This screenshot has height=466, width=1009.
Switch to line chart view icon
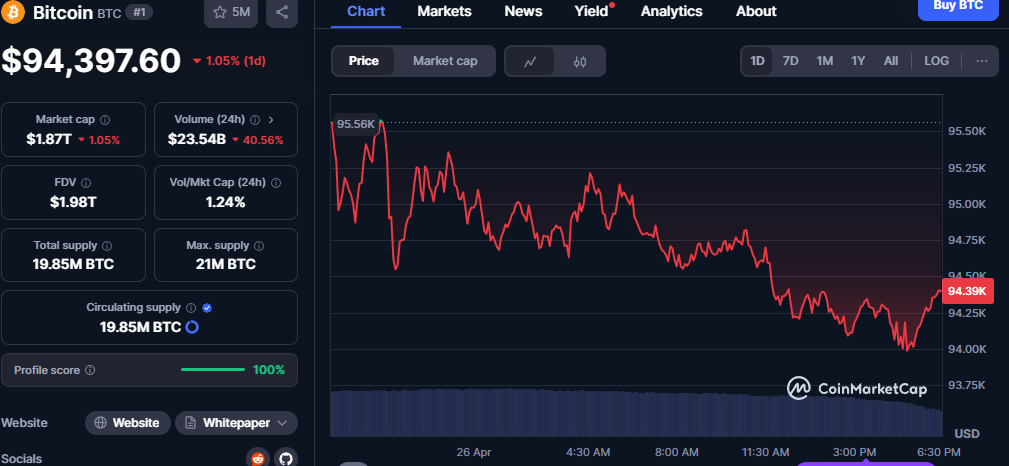point(530,62)
